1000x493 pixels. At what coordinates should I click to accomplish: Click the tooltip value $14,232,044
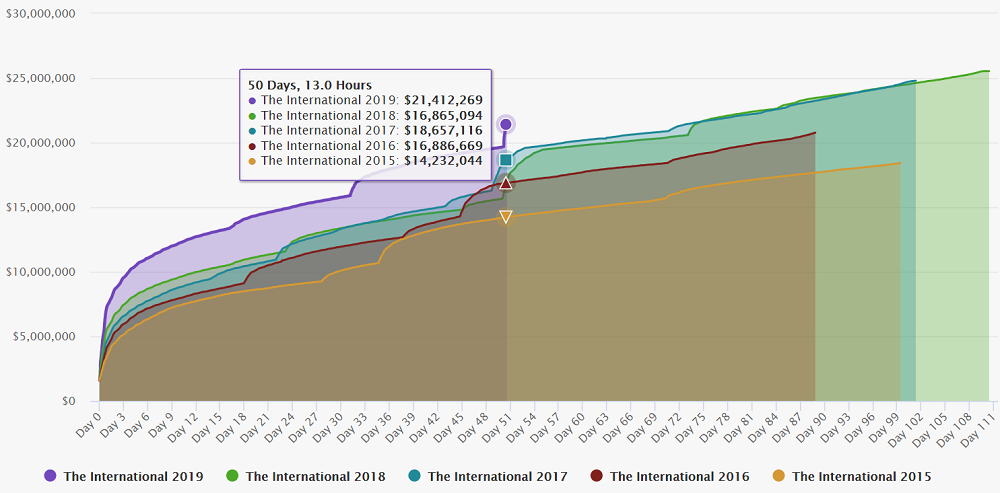443,161
